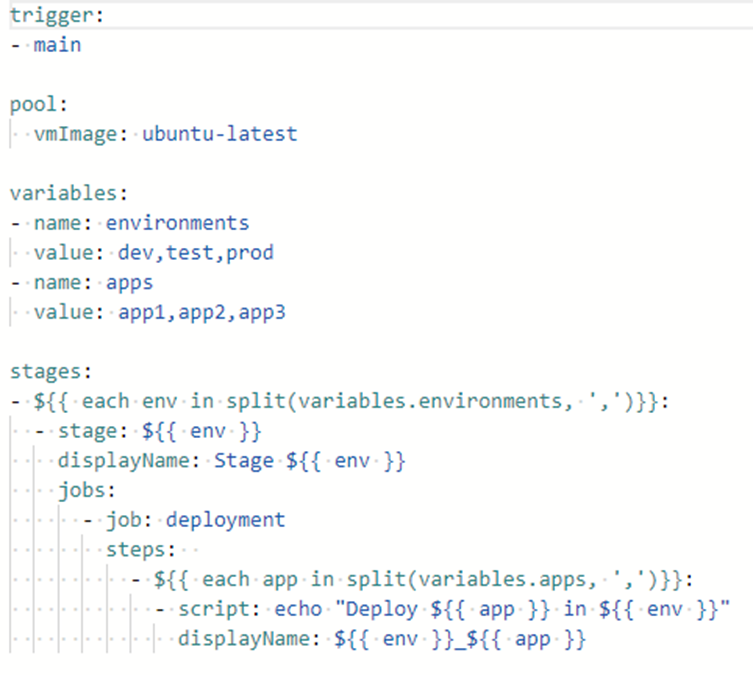Click the quoted "Deploy" string in the echo command
753x675 pixels.
pos(351,609)
